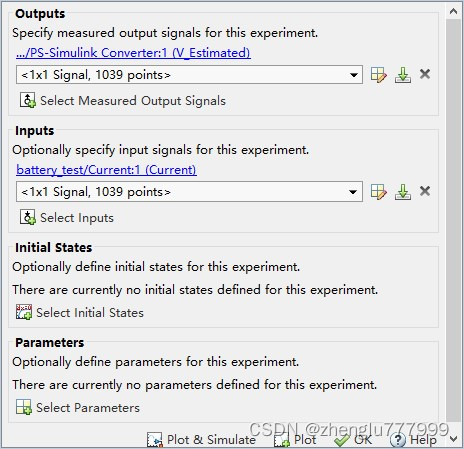The image size is (464, 449).
Task: Import output signal data with green arrow icon
Action: pos(403,75)
